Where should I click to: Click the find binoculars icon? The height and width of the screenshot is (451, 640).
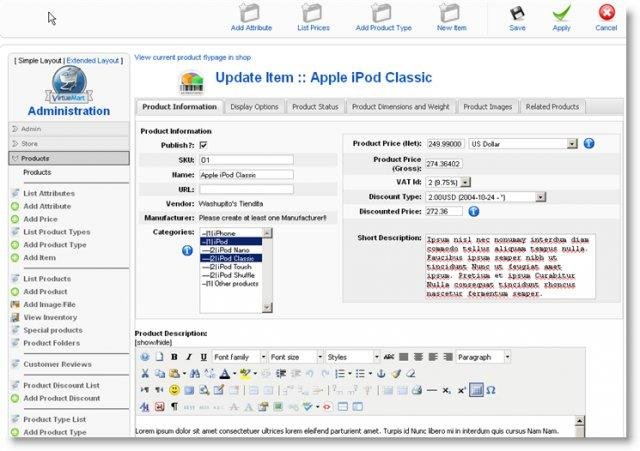point(195,373)
